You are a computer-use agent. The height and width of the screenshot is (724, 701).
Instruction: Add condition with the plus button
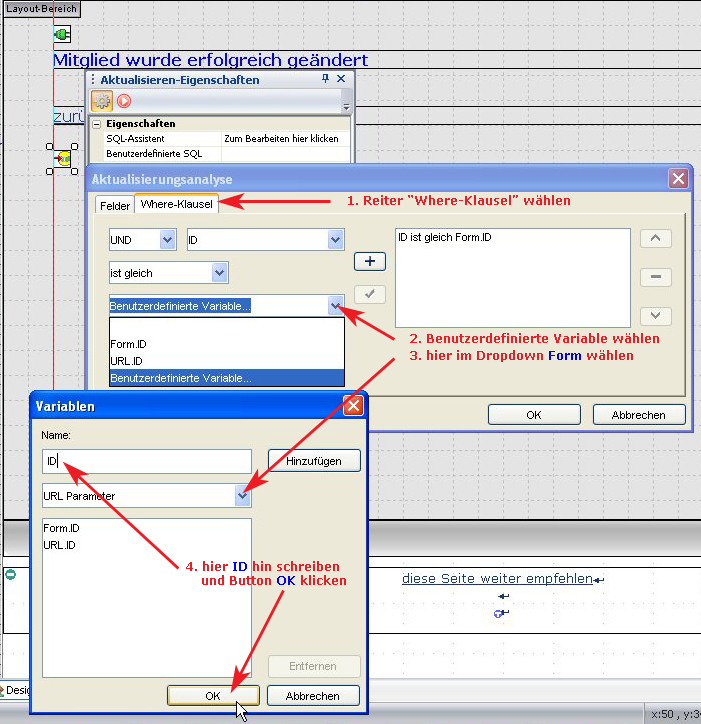369,261
